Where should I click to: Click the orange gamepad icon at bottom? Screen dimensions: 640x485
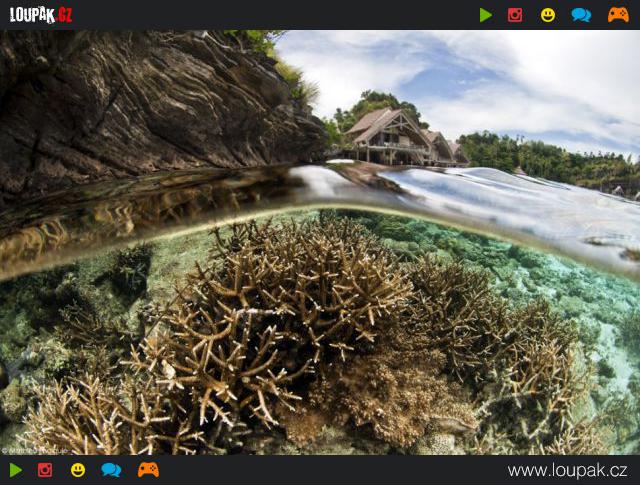(x=148, y=470)
